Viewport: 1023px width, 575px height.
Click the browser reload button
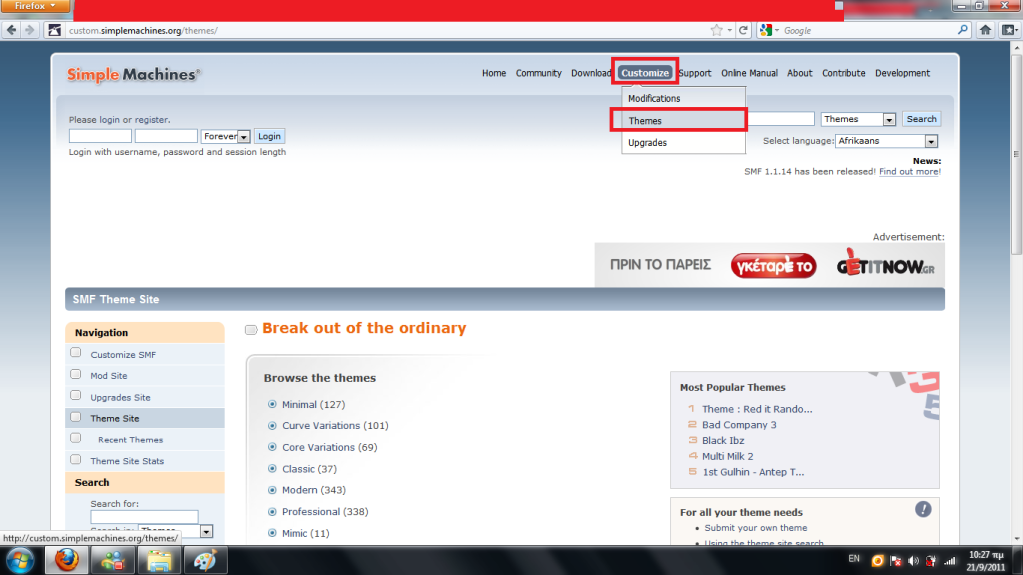(x=744, y=30)
